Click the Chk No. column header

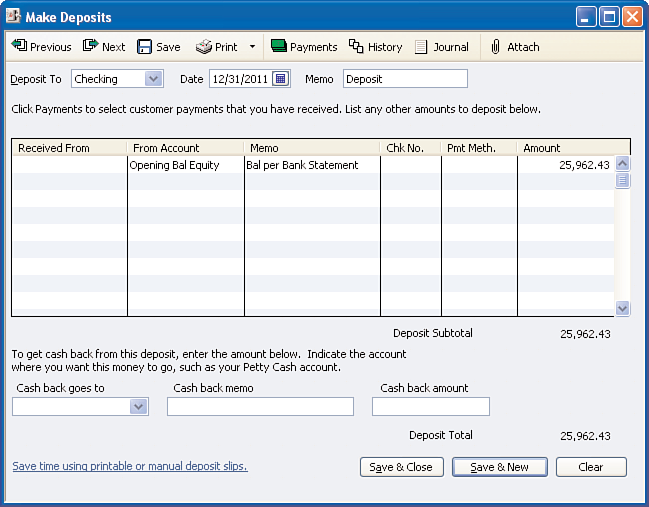[411, 148]
